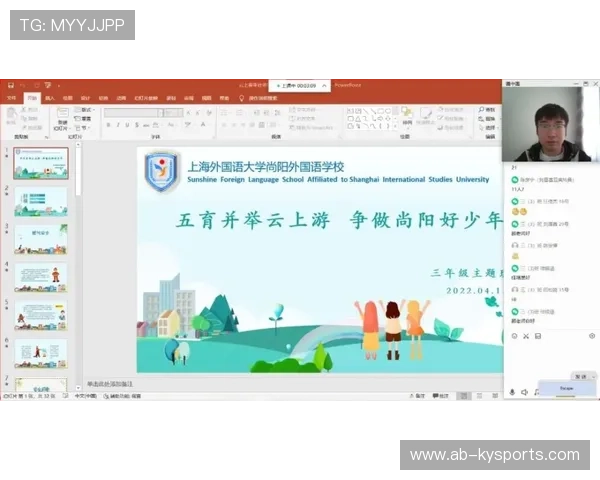The height and width of the screenshot is (480, 600).
Task: Open the 节 (Section) dropdown
Action: pos(83,127)
